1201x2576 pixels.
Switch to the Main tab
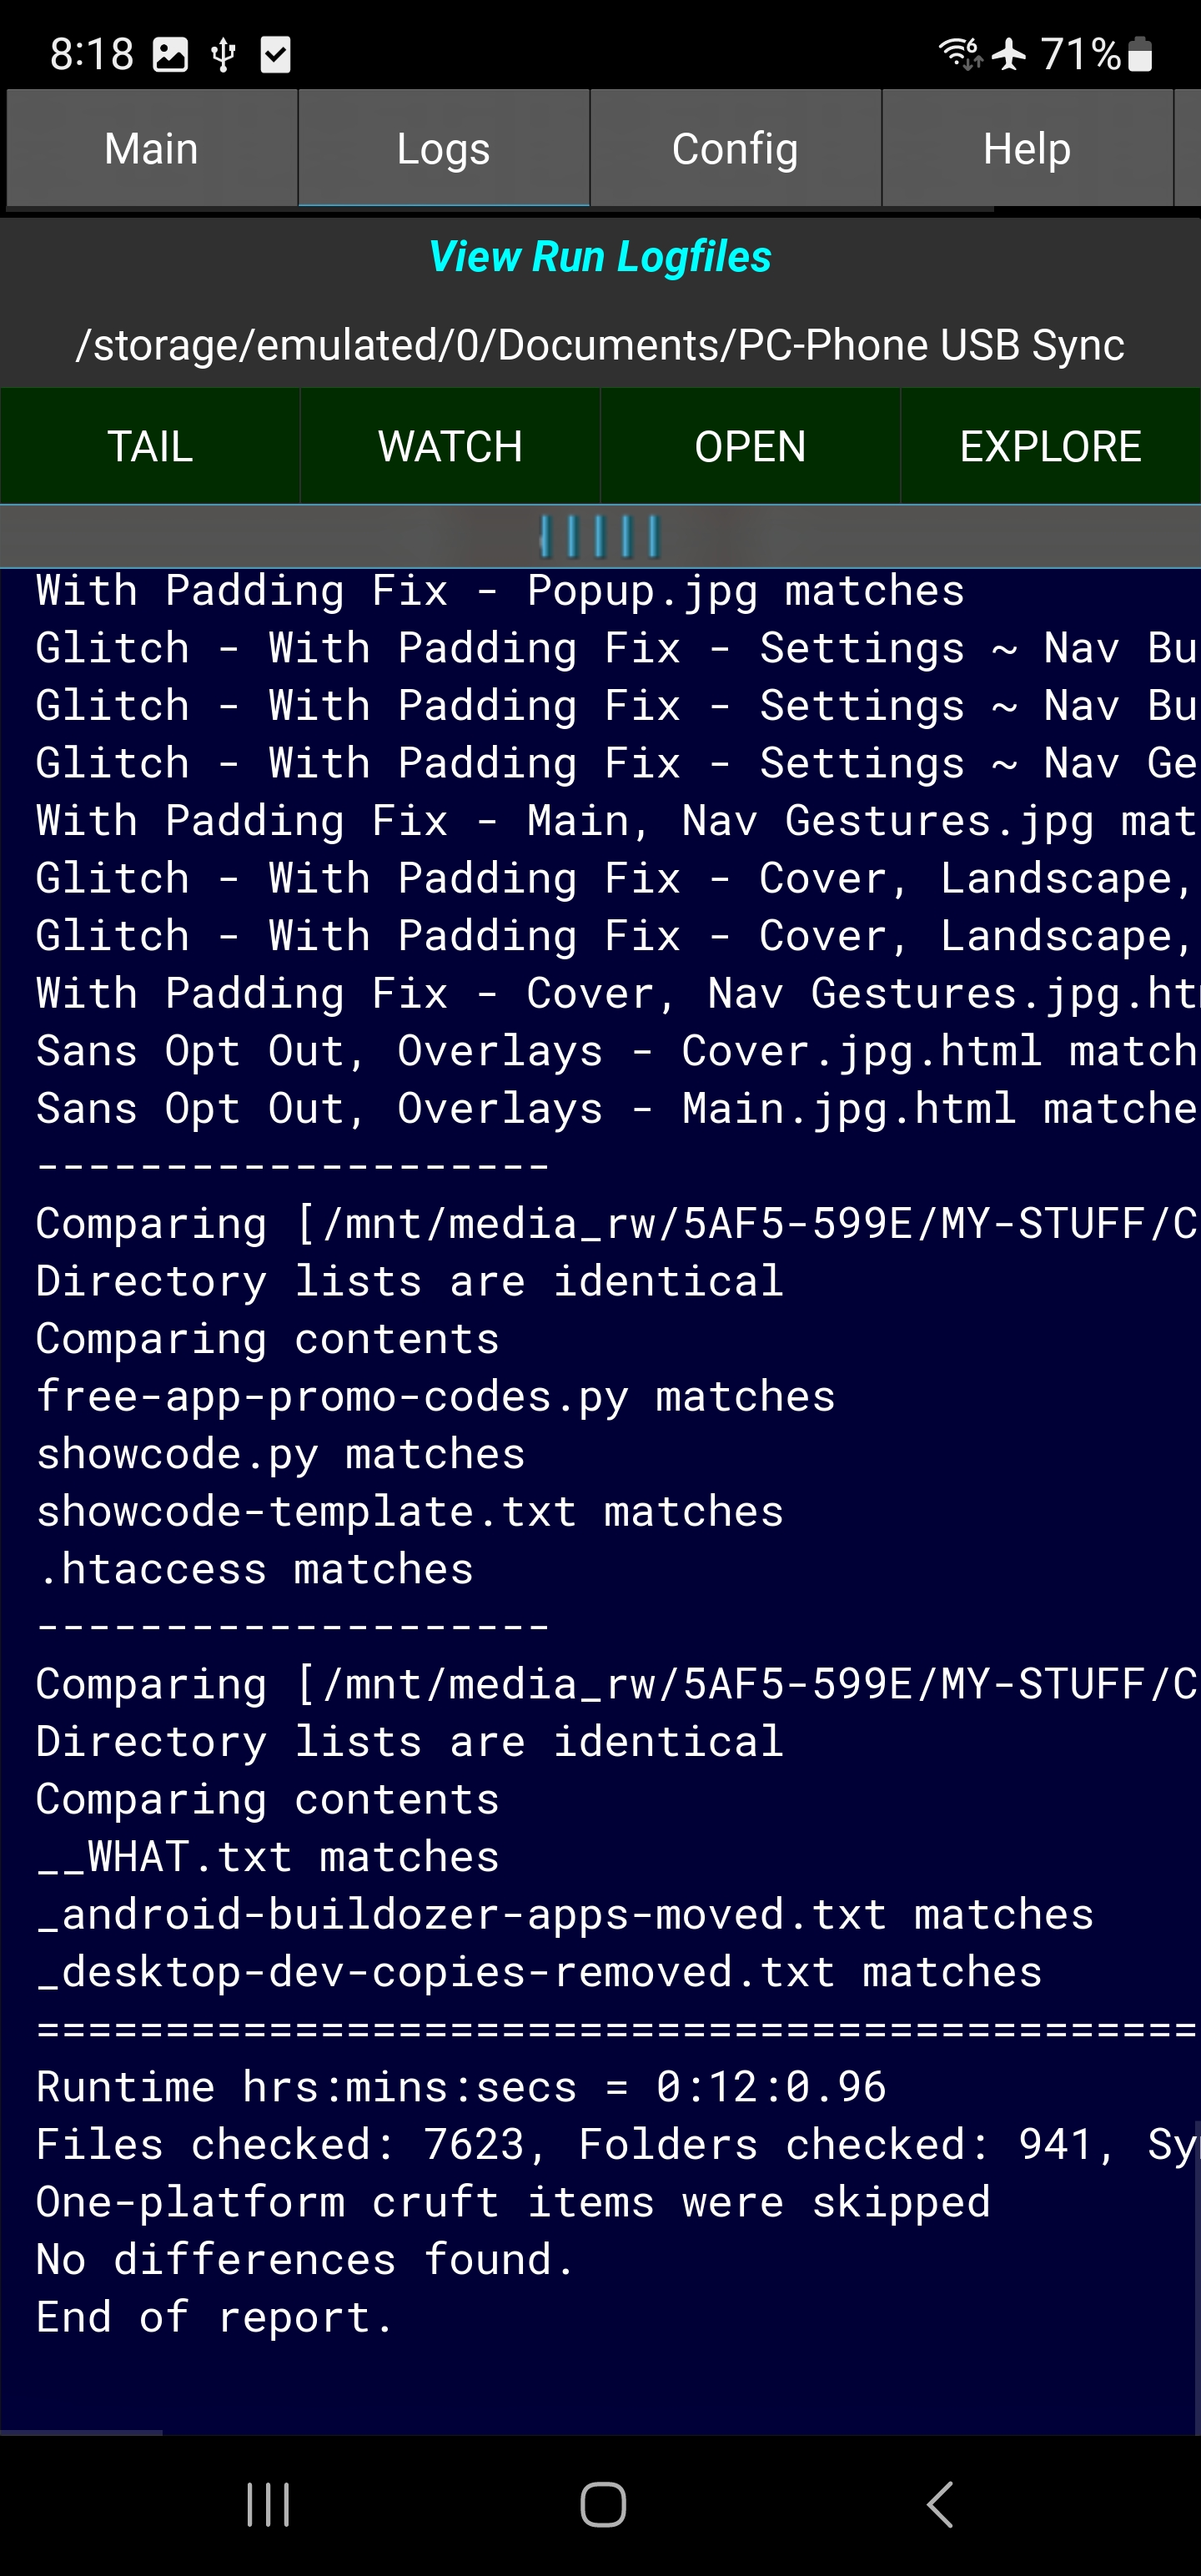coord(151,149)
